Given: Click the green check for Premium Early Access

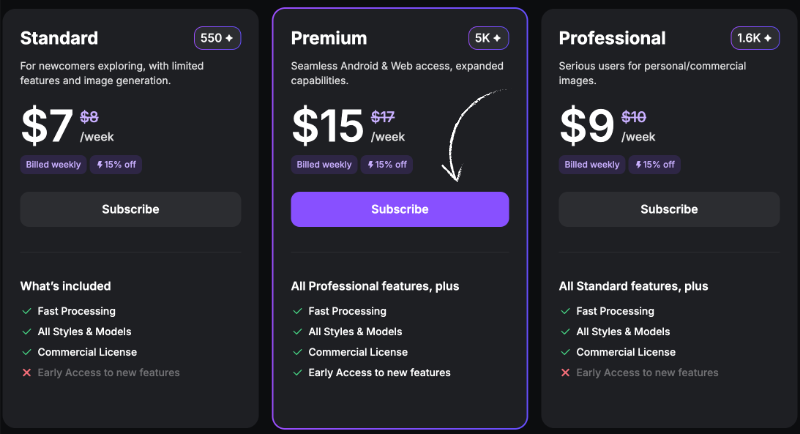Looking at the screenshot, I should pos(297,373).
